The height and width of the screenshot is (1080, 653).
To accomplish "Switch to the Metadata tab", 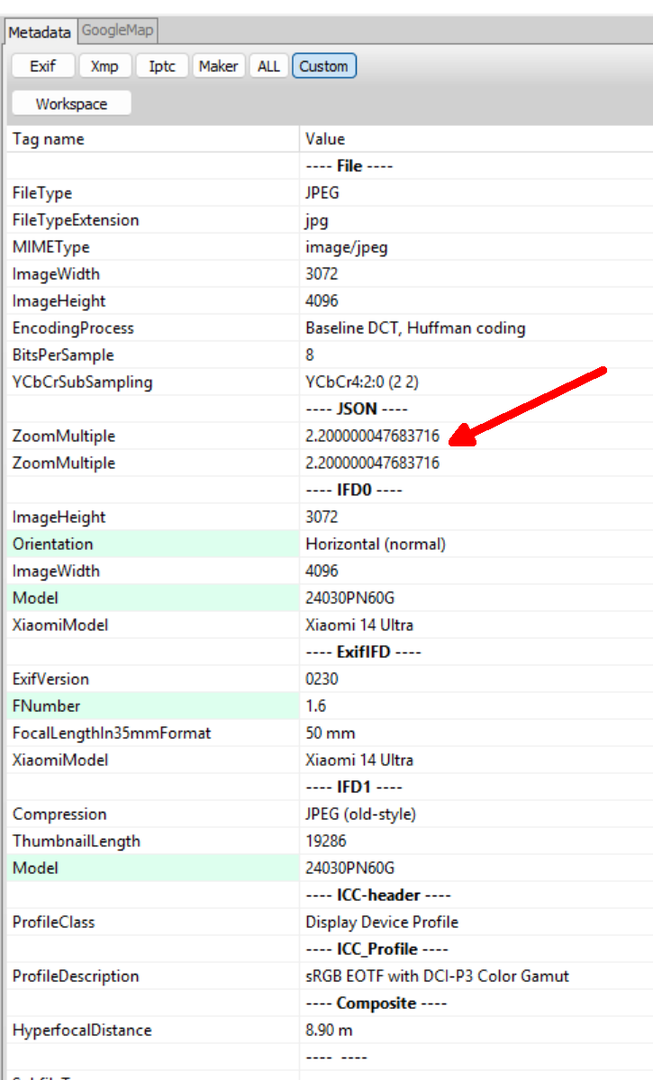I will [39, 32].
